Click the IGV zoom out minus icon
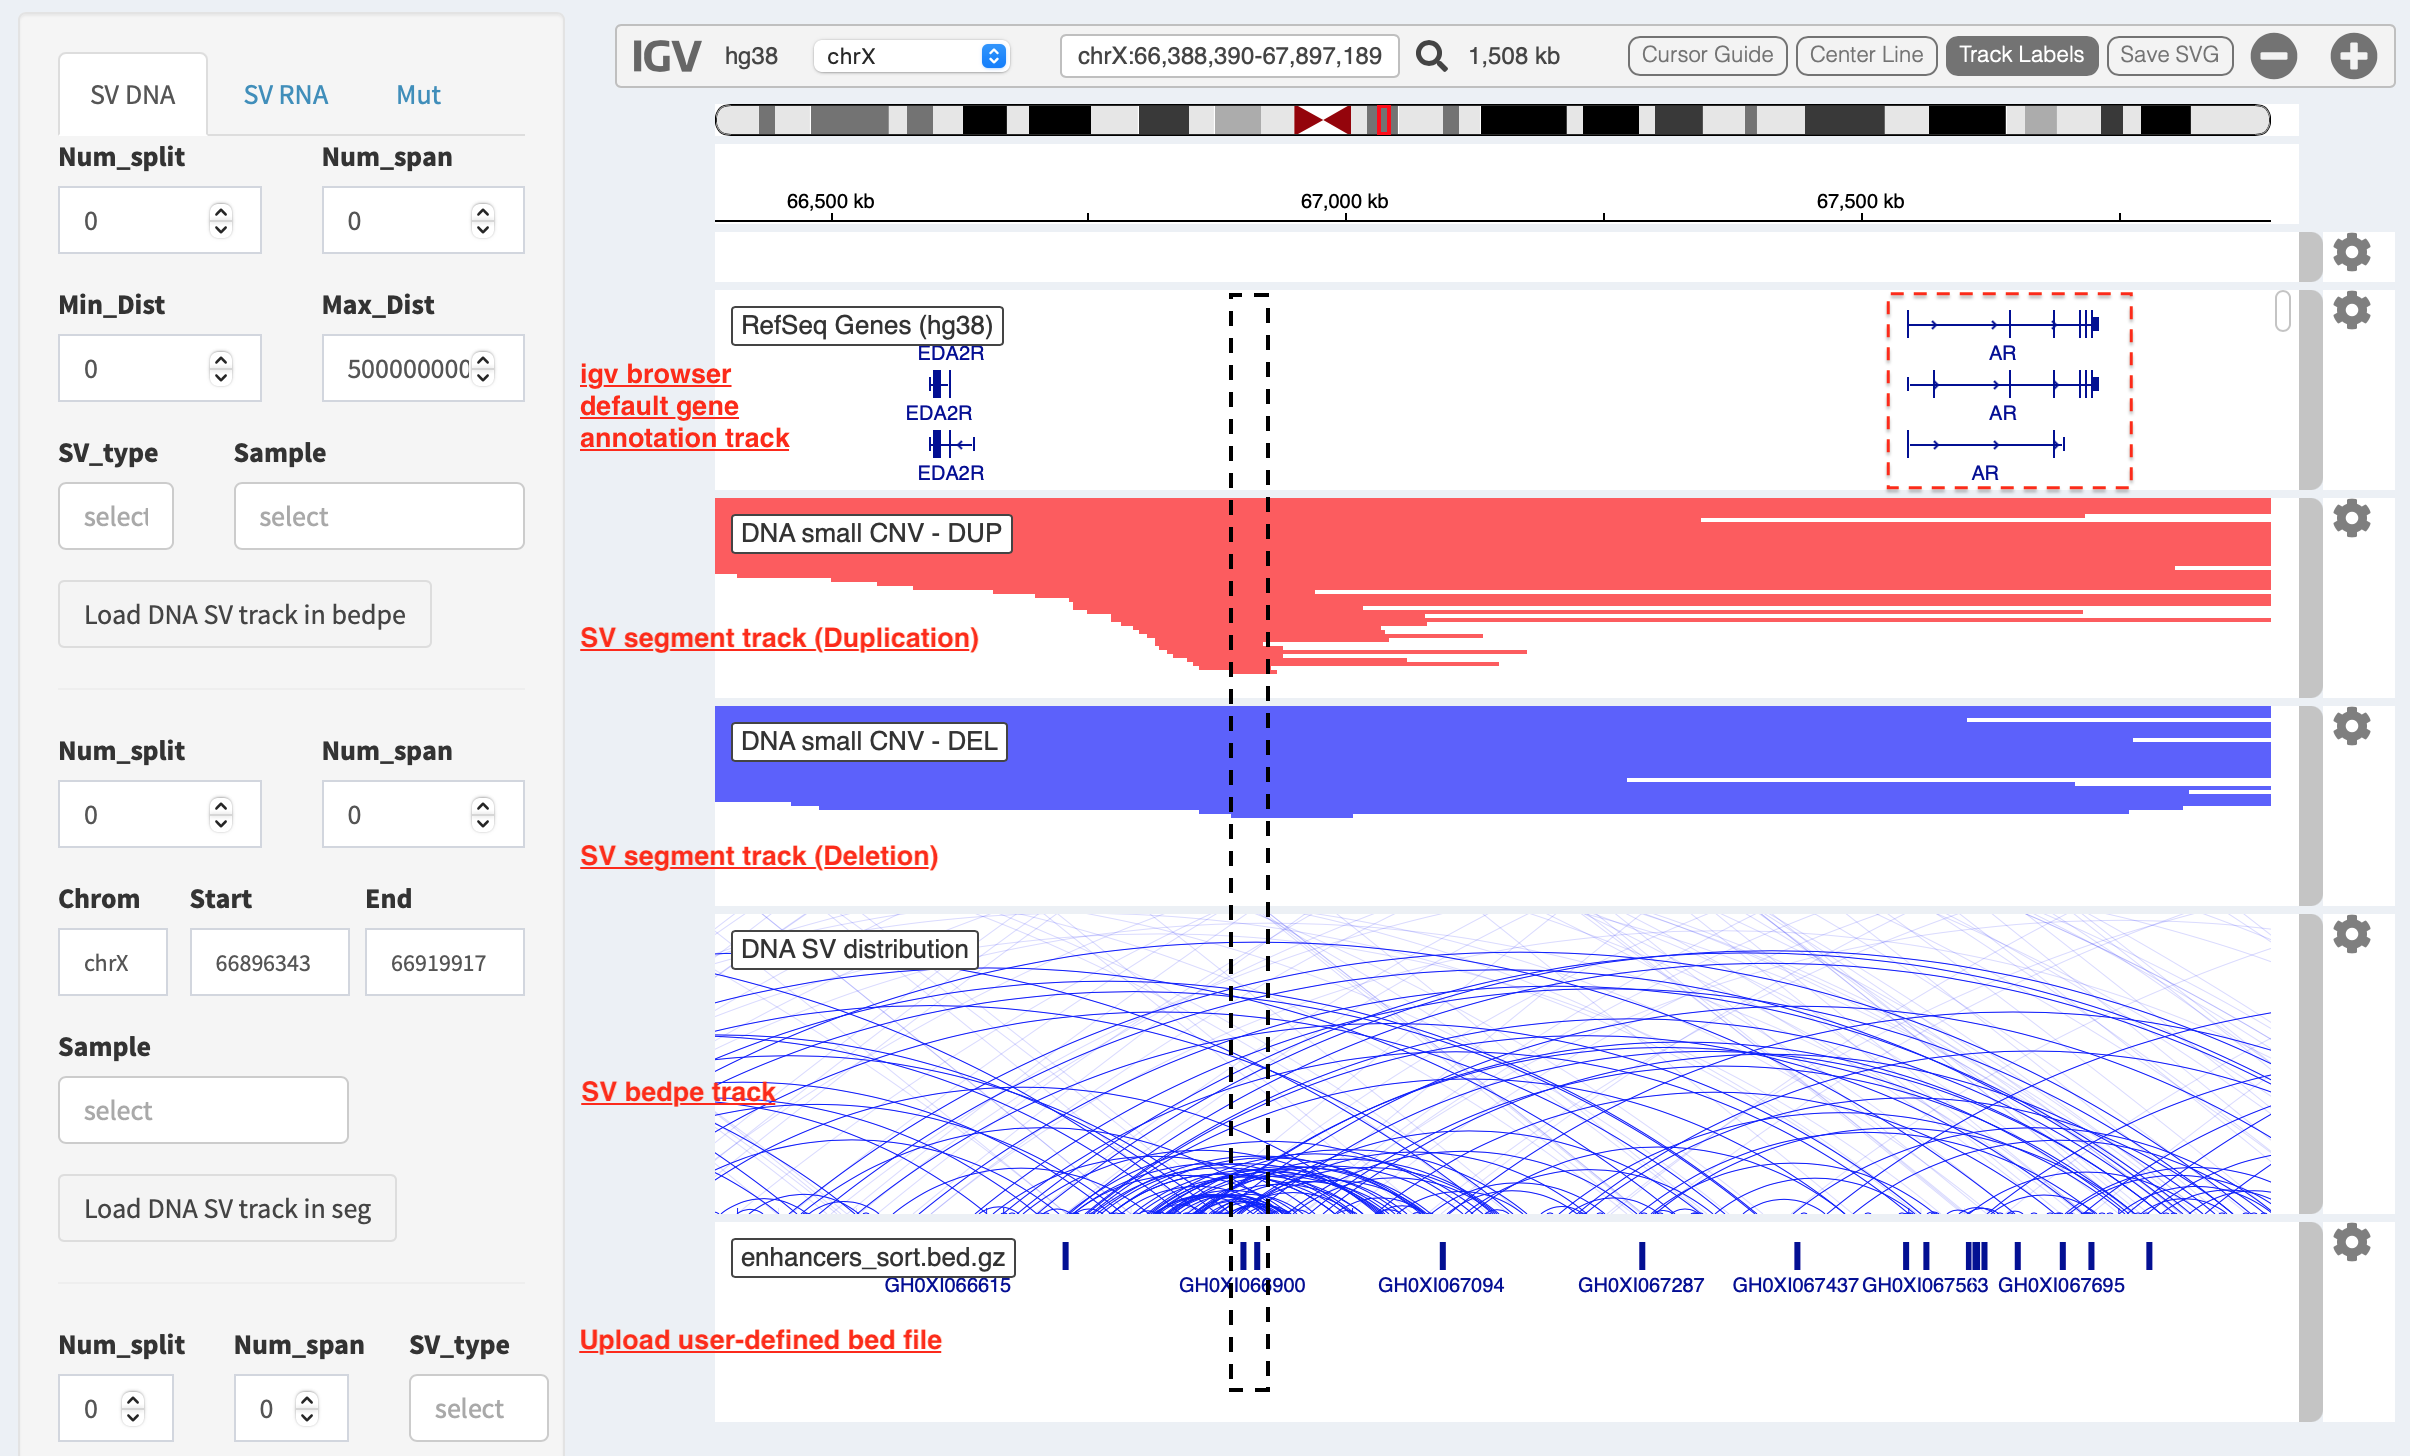This screenshot has width=2410, height=1456. pos(2274,55)
